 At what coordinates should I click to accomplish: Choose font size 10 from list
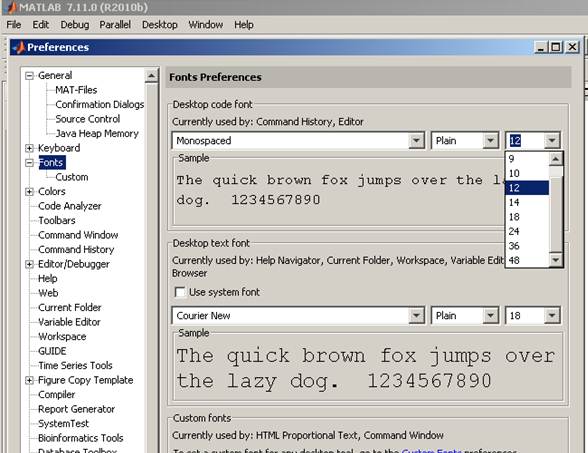point(527,174)
